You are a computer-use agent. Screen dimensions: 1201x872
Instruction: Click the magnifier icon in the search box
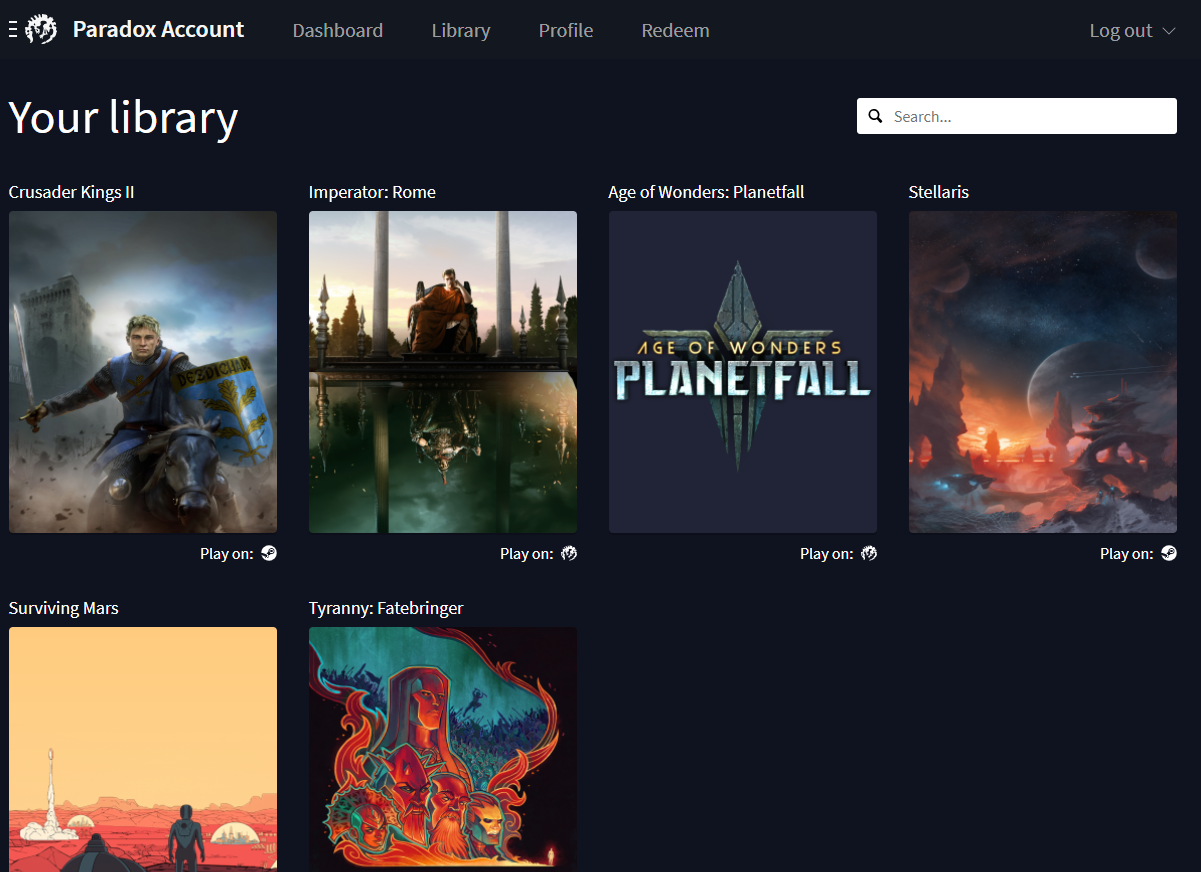(x=875, y=116)
